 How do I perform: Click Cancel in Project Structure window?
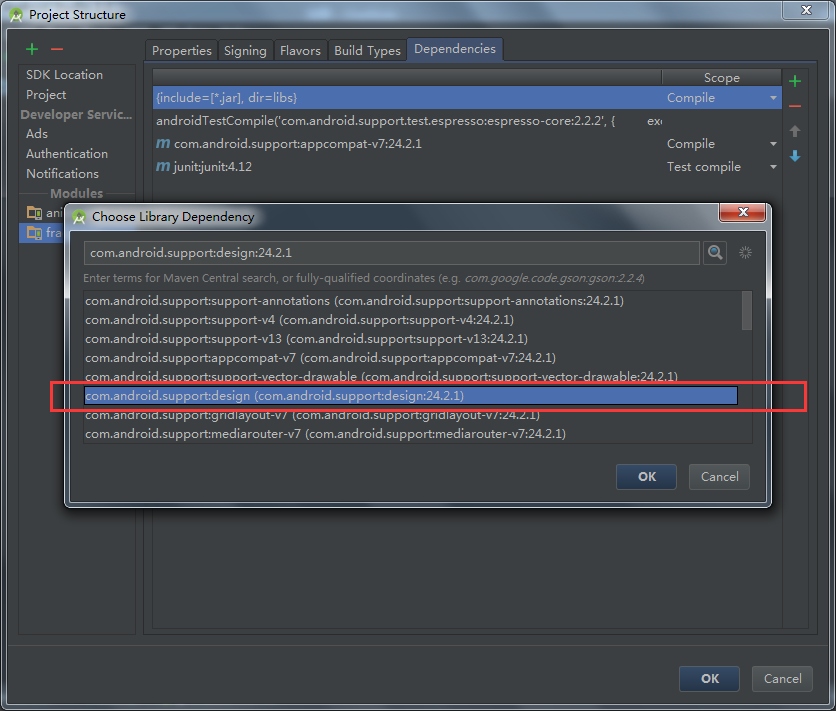782,678
